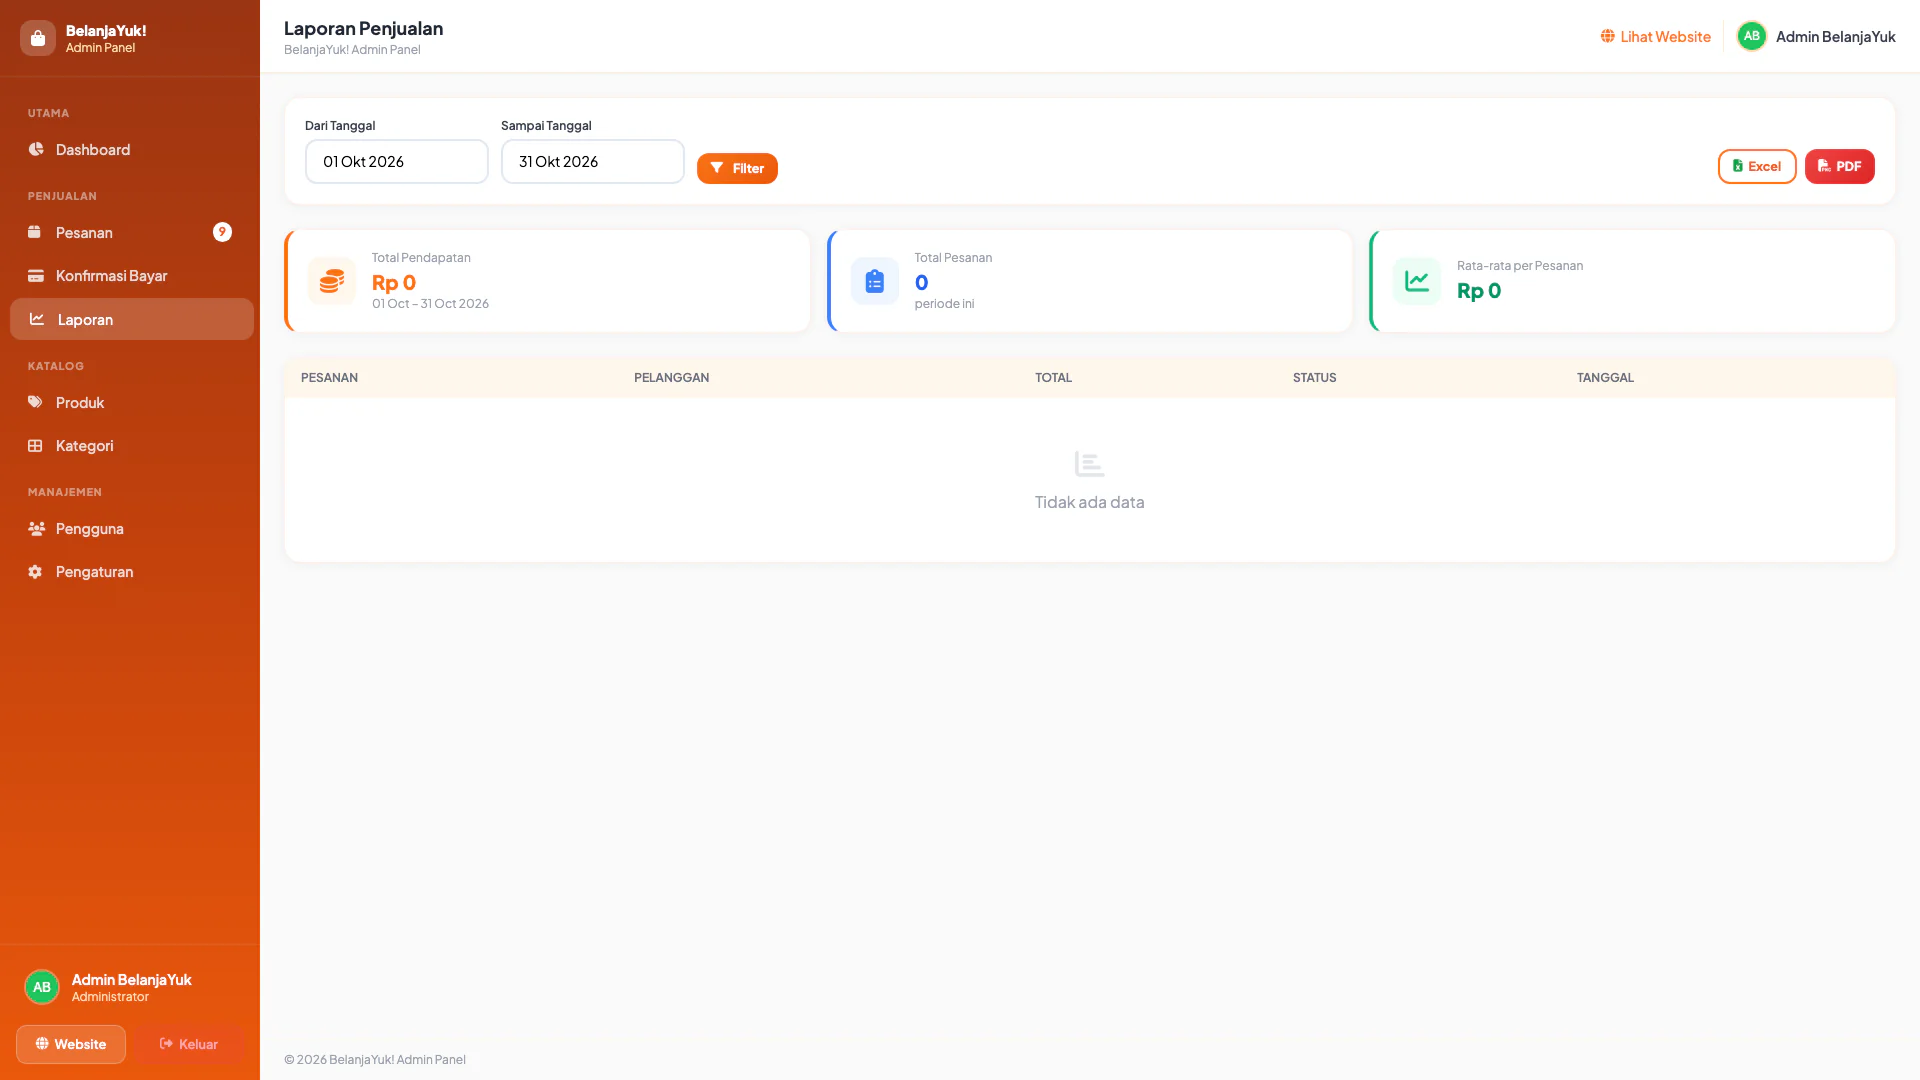Open the Dari Tanggal date field
The height and width of the screenshot is (1080, 1920).
coord(397,161)
